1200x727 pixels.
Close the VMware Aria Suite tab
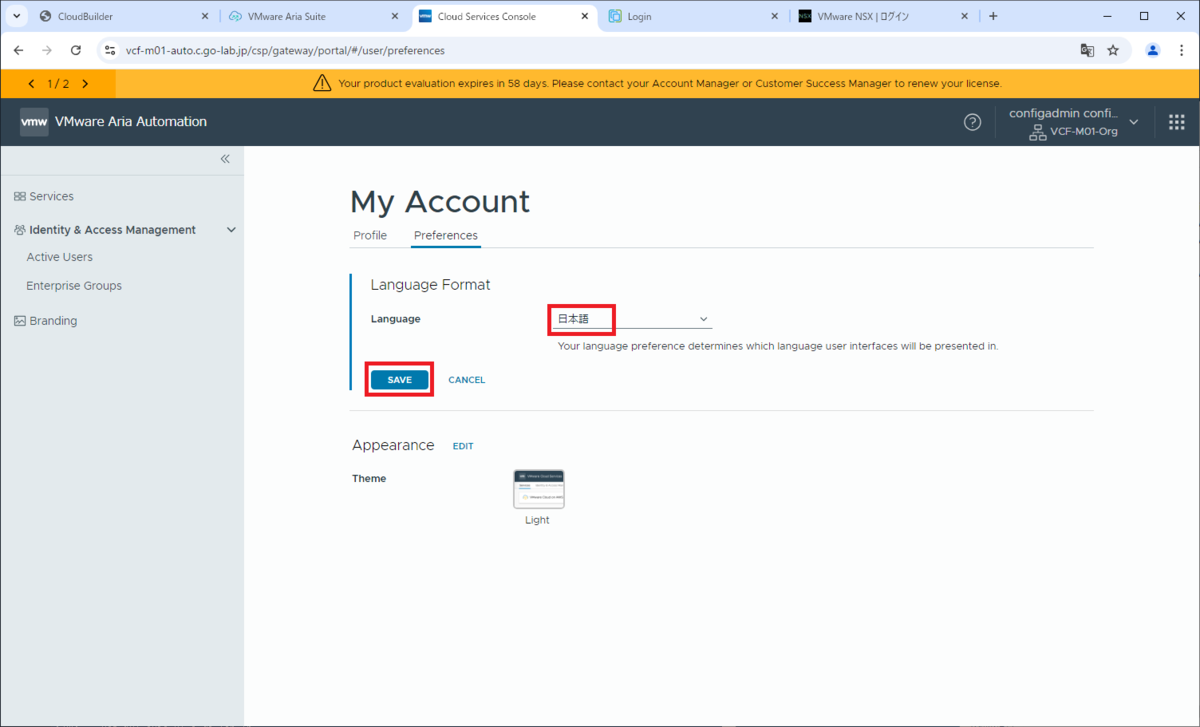(395, 16)
